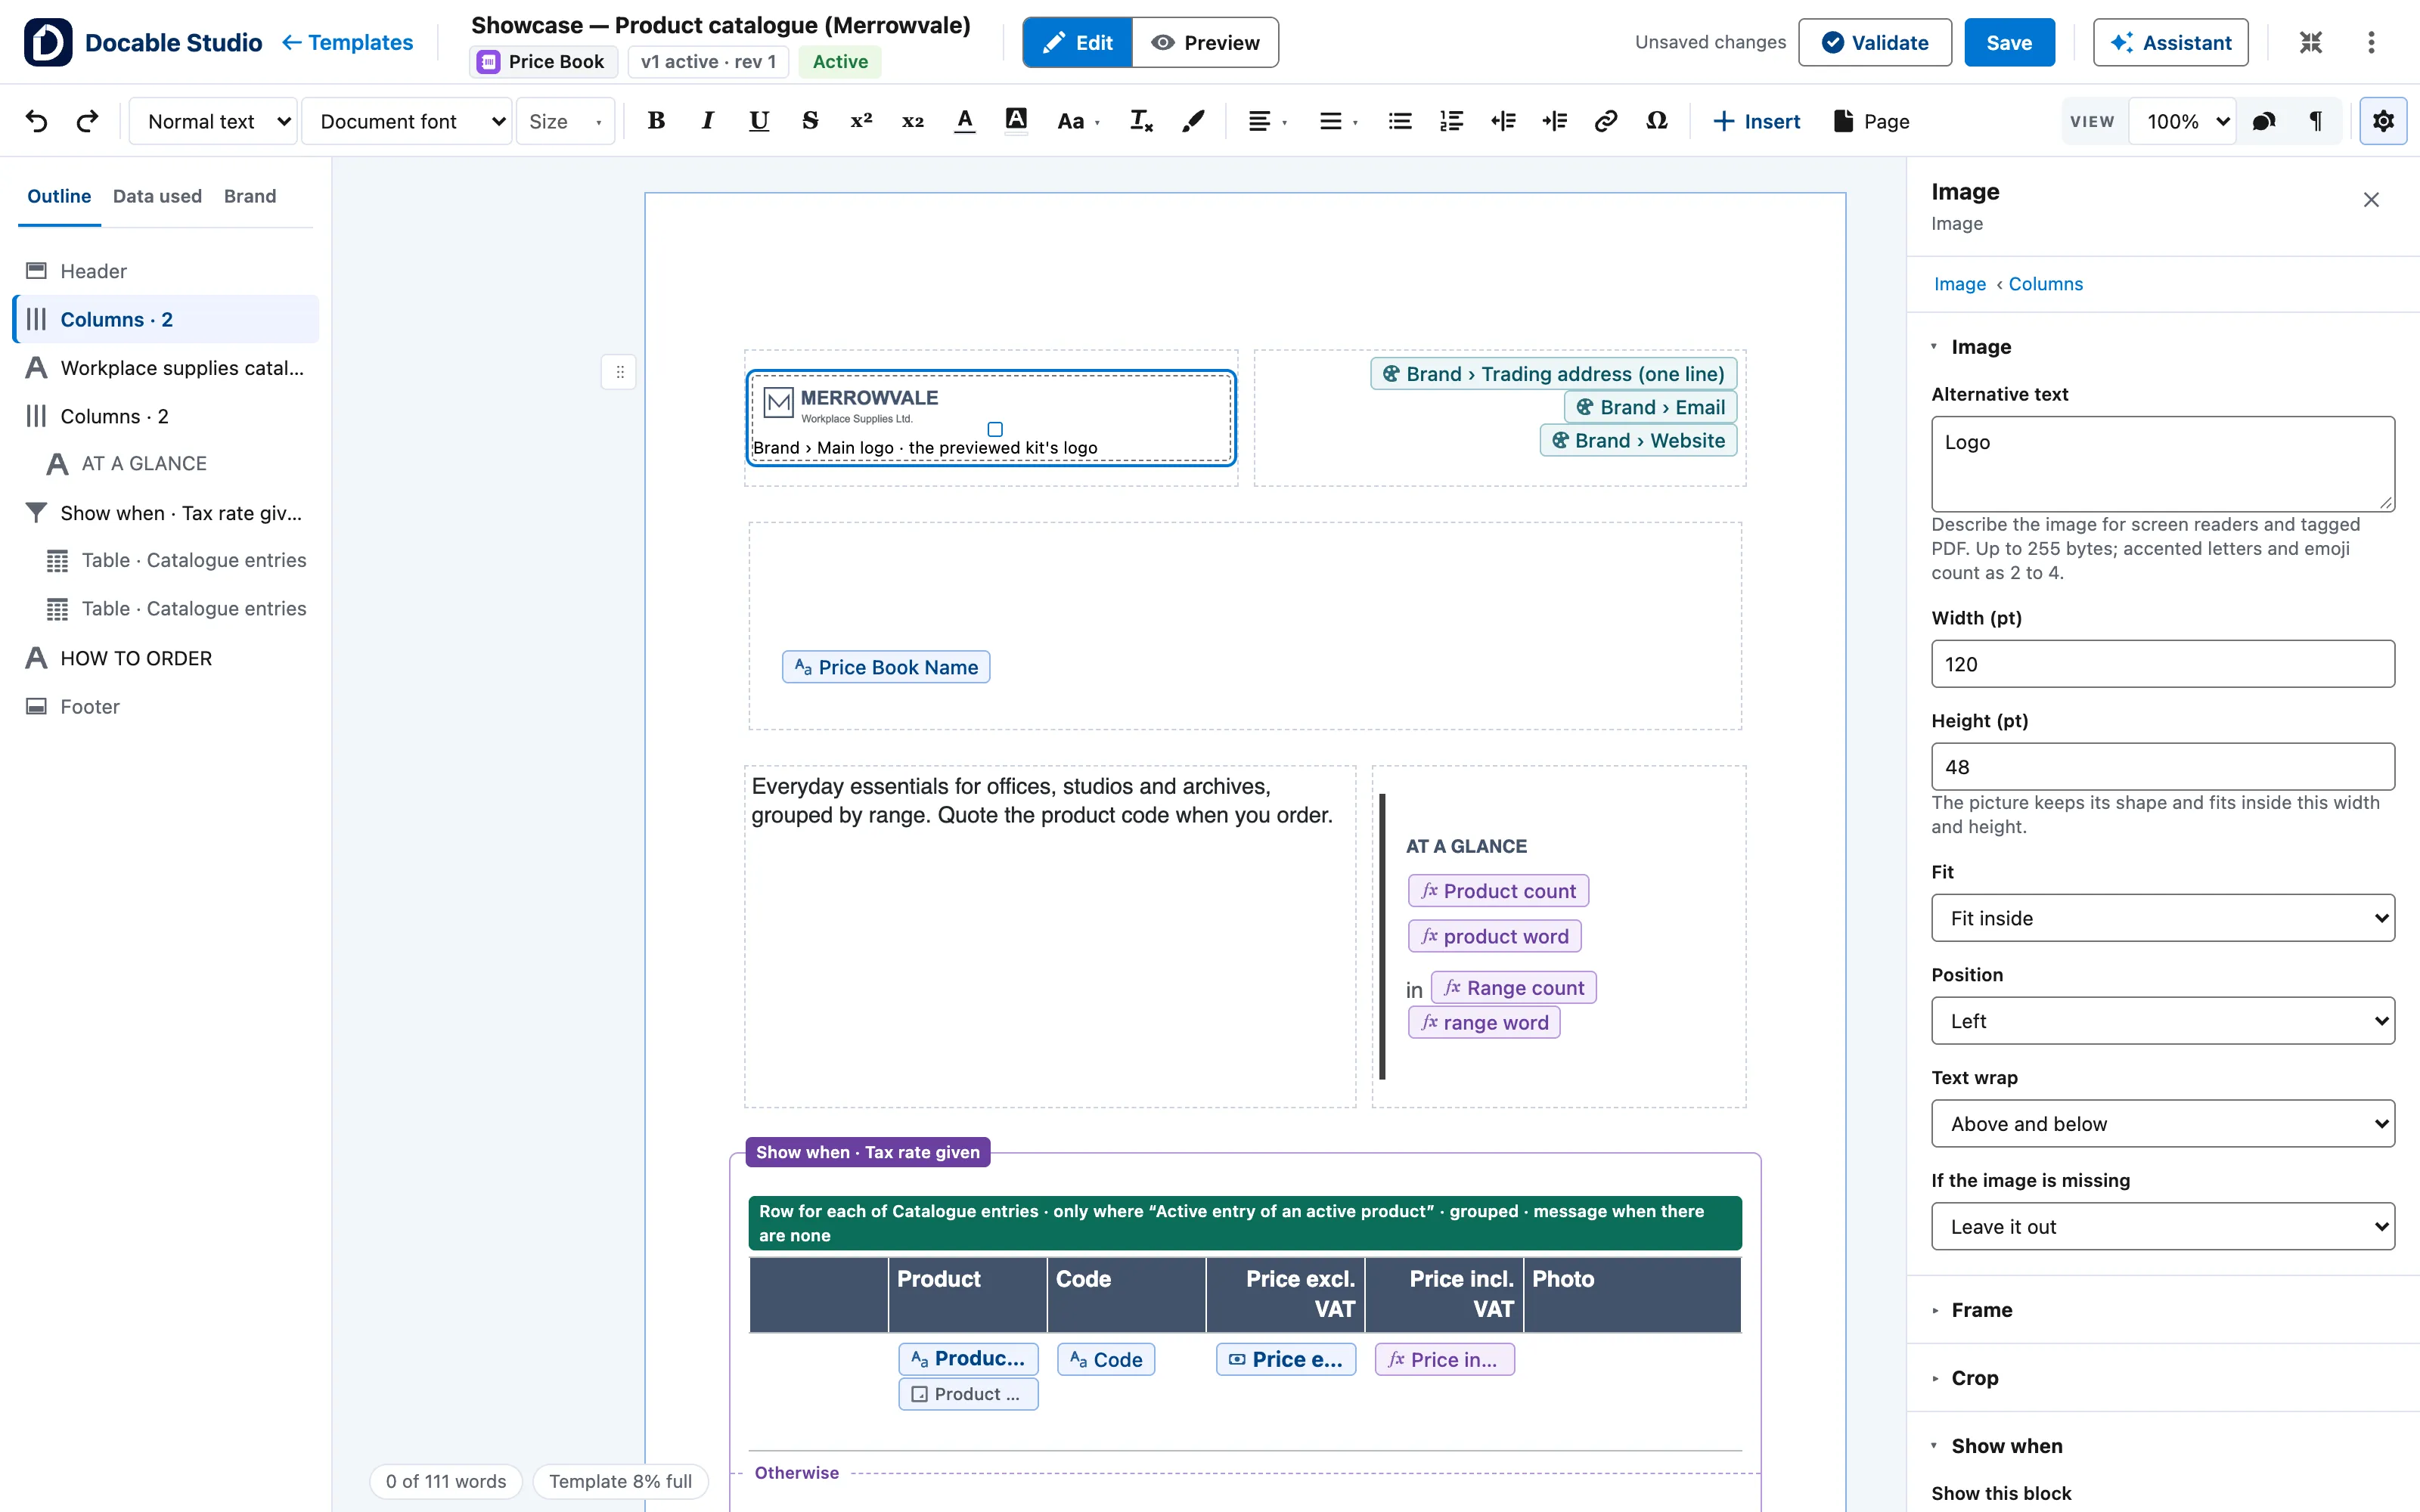Click the Docable Studio logo
Viewport: 2420px width, 1512px height.
tap(48, 42)
